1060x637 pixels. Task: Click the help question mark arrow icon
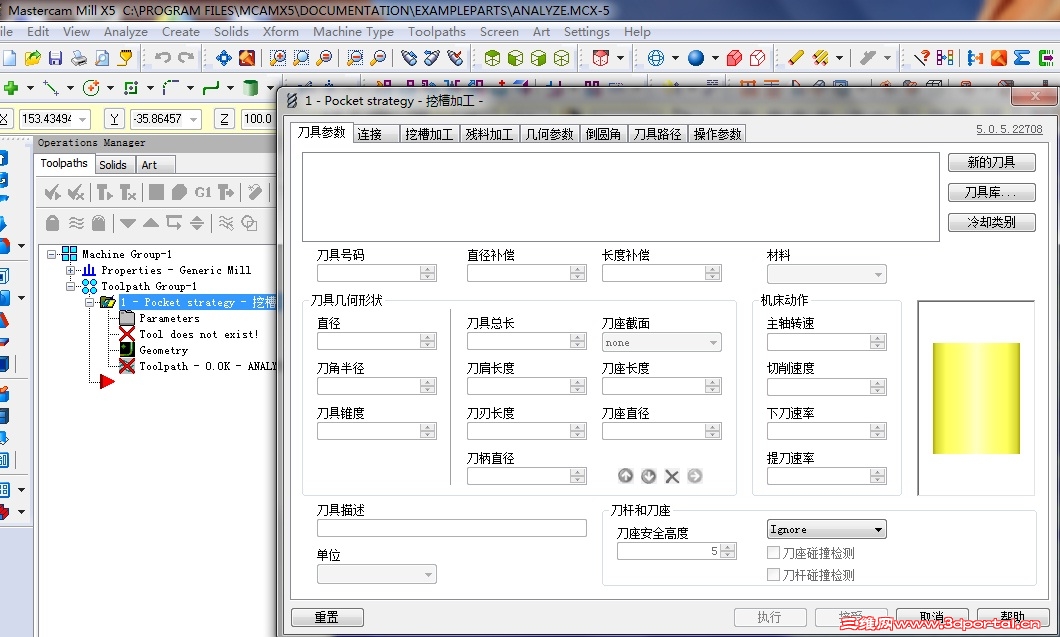coord(922,58)
